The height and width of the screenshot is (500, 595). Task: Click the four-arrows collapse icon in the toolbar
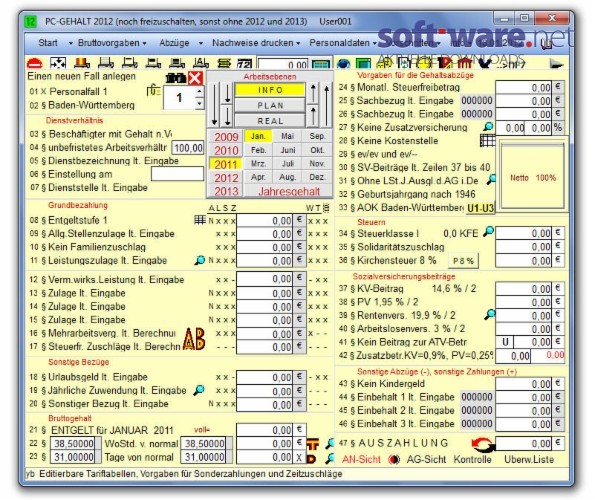click(x=58, y=63)
